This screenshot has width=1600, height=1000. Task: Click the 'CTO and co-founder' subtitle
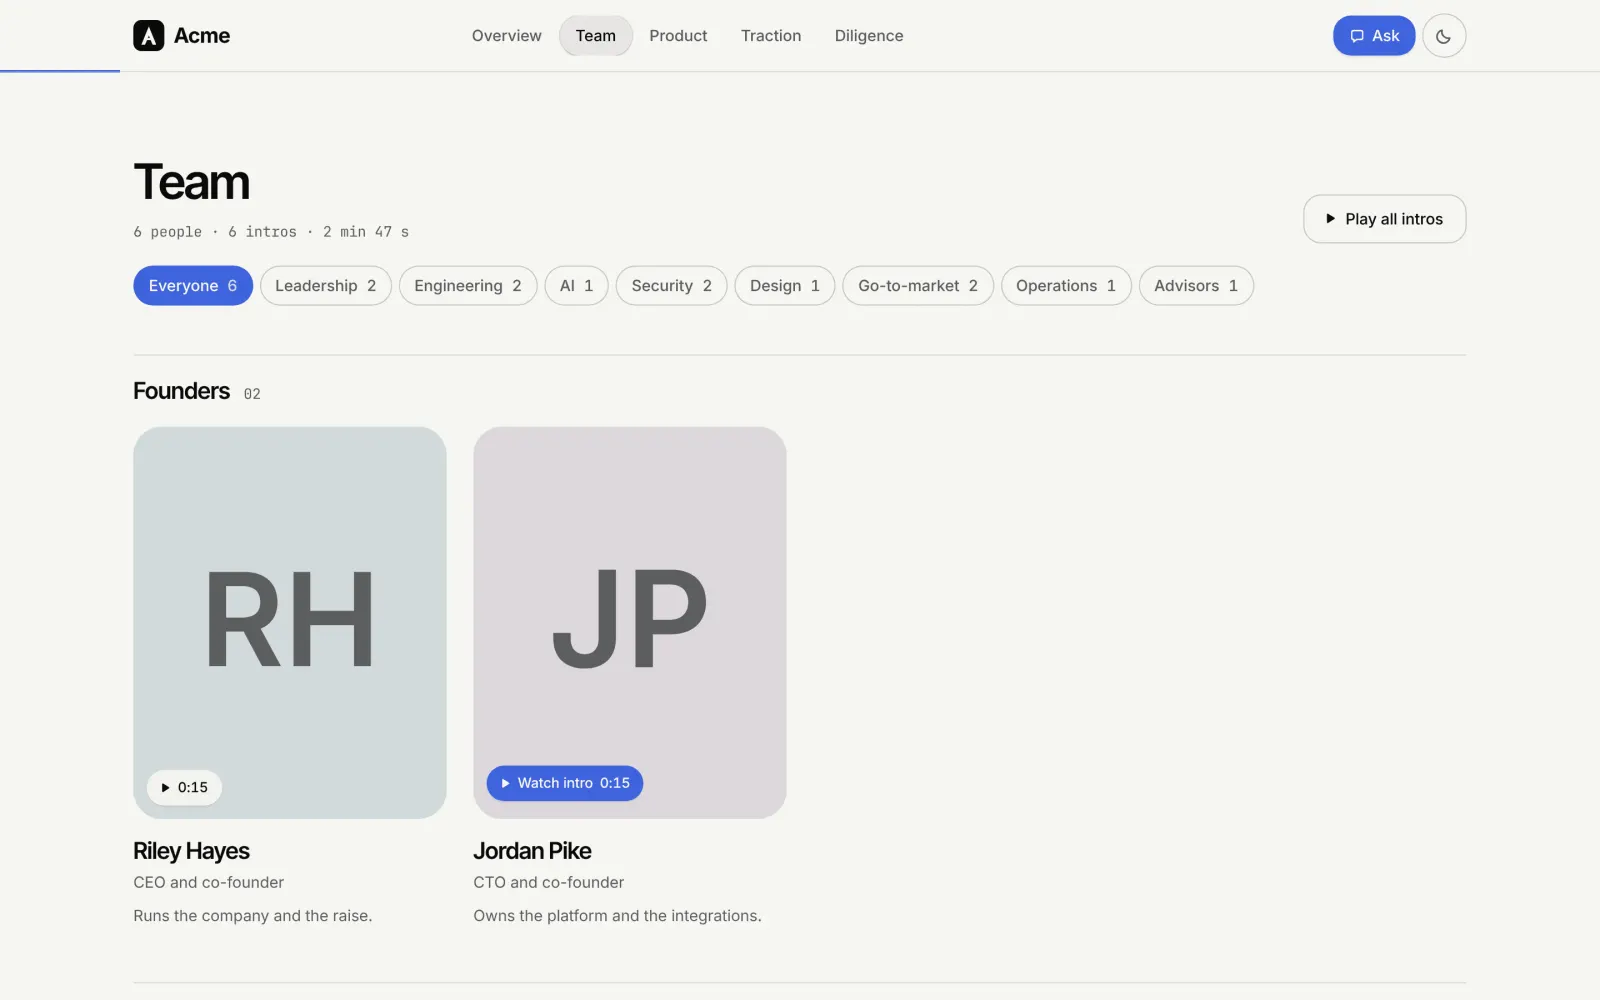[548, 882]
